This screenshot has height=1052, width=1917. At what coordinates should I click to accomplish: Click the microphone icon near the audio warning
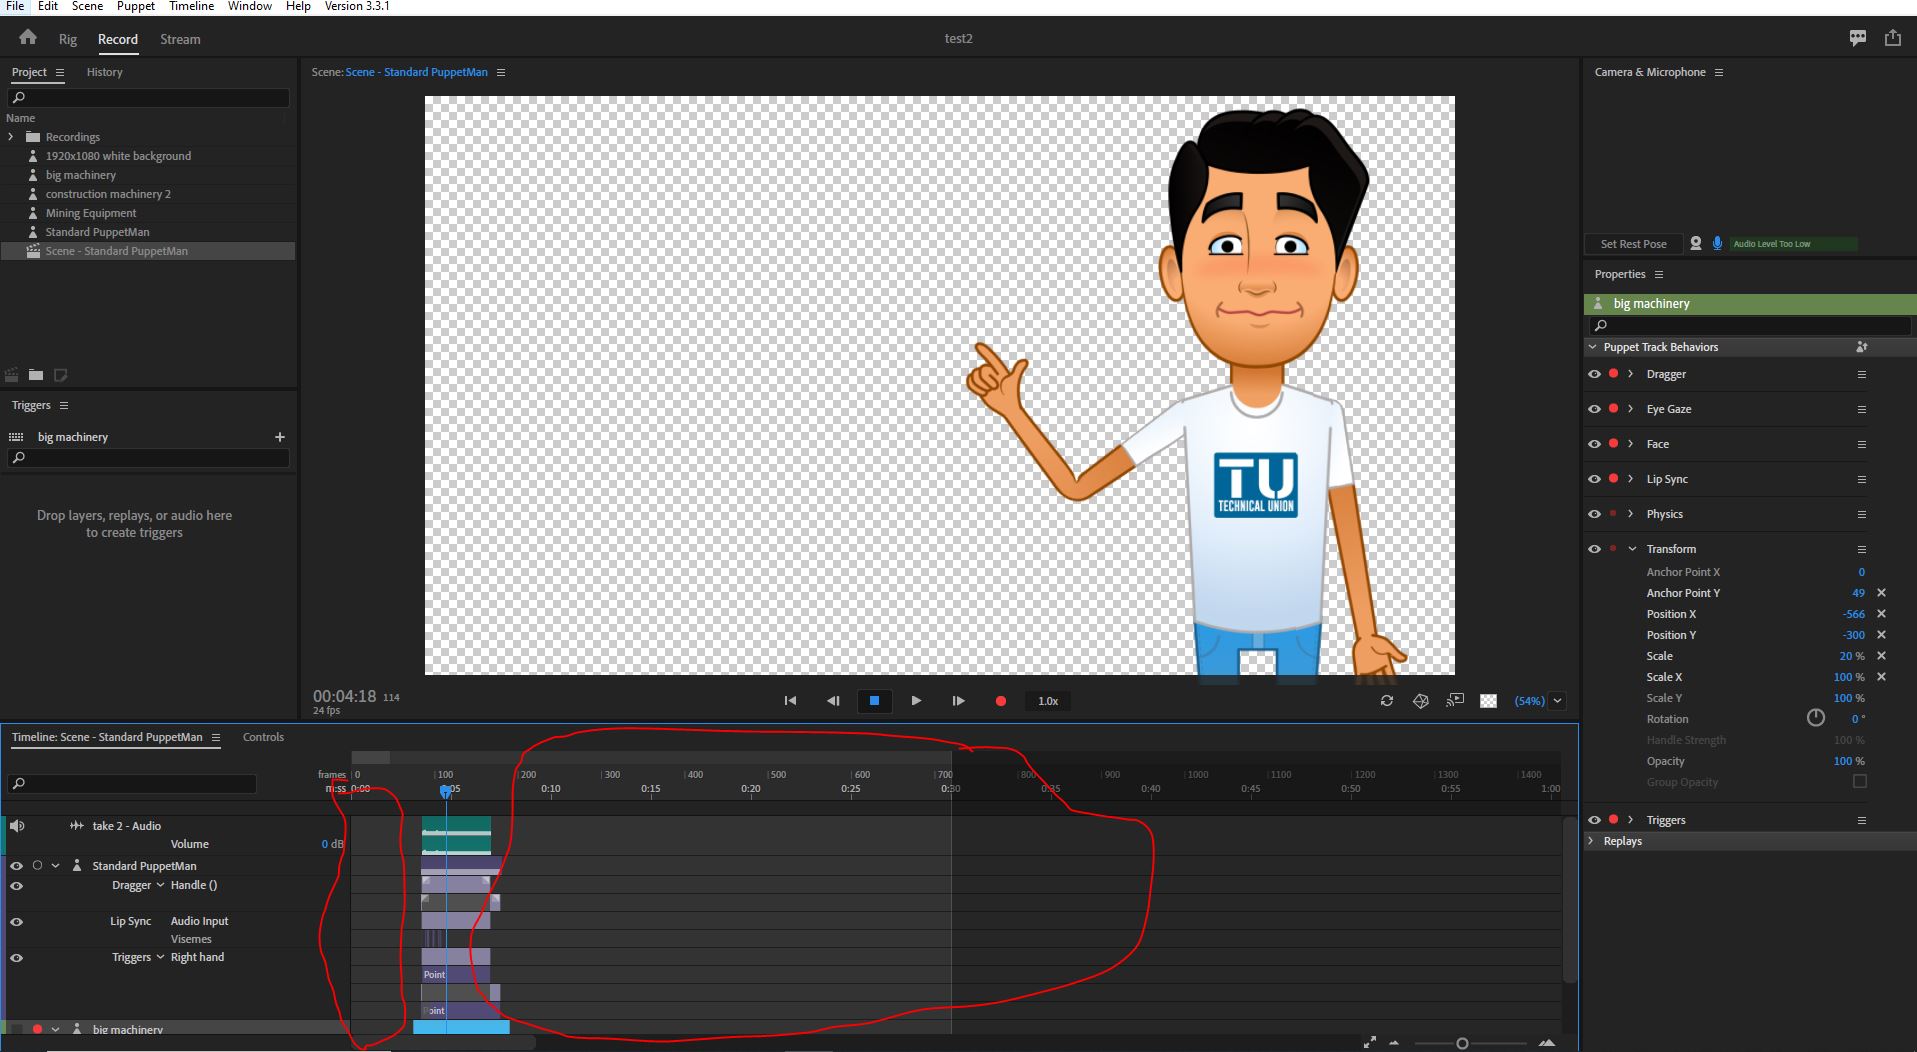click(x=1718, y=243)
